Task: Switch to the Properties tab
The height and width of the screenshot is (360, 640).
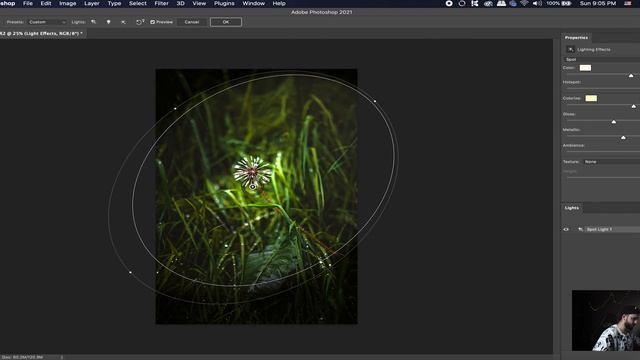Action: [576, 38]
